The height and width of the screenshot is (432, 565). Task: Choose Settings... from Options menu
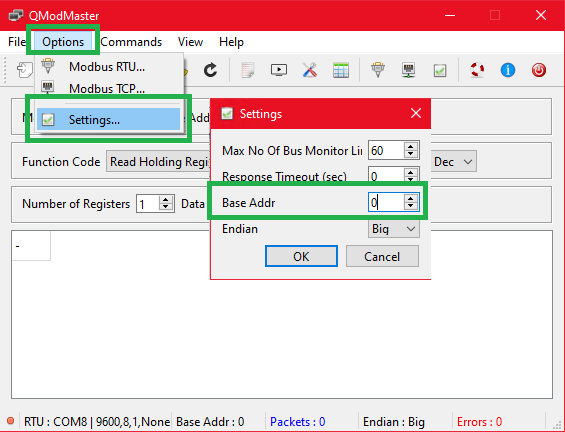coord(108,119)
